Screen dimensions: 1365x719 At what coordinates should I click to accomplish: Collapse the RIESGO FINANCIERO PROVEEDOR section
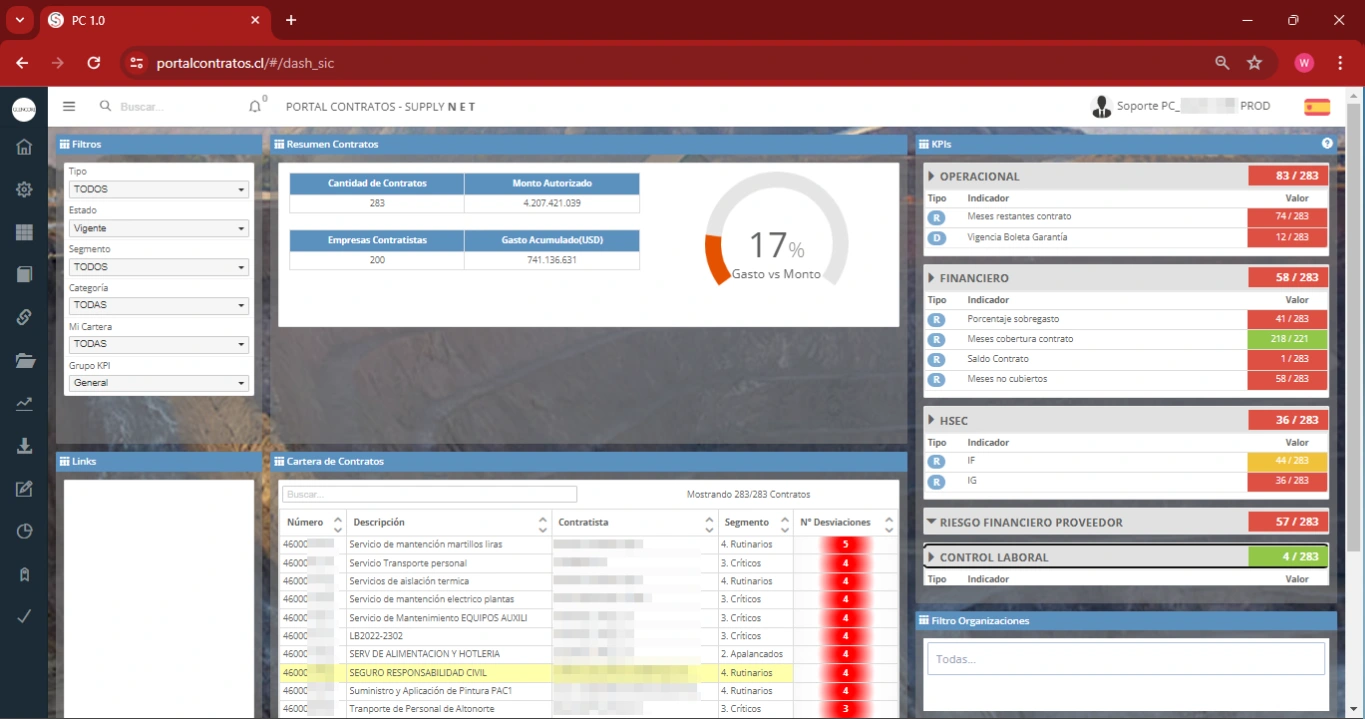coord(1030,522)
